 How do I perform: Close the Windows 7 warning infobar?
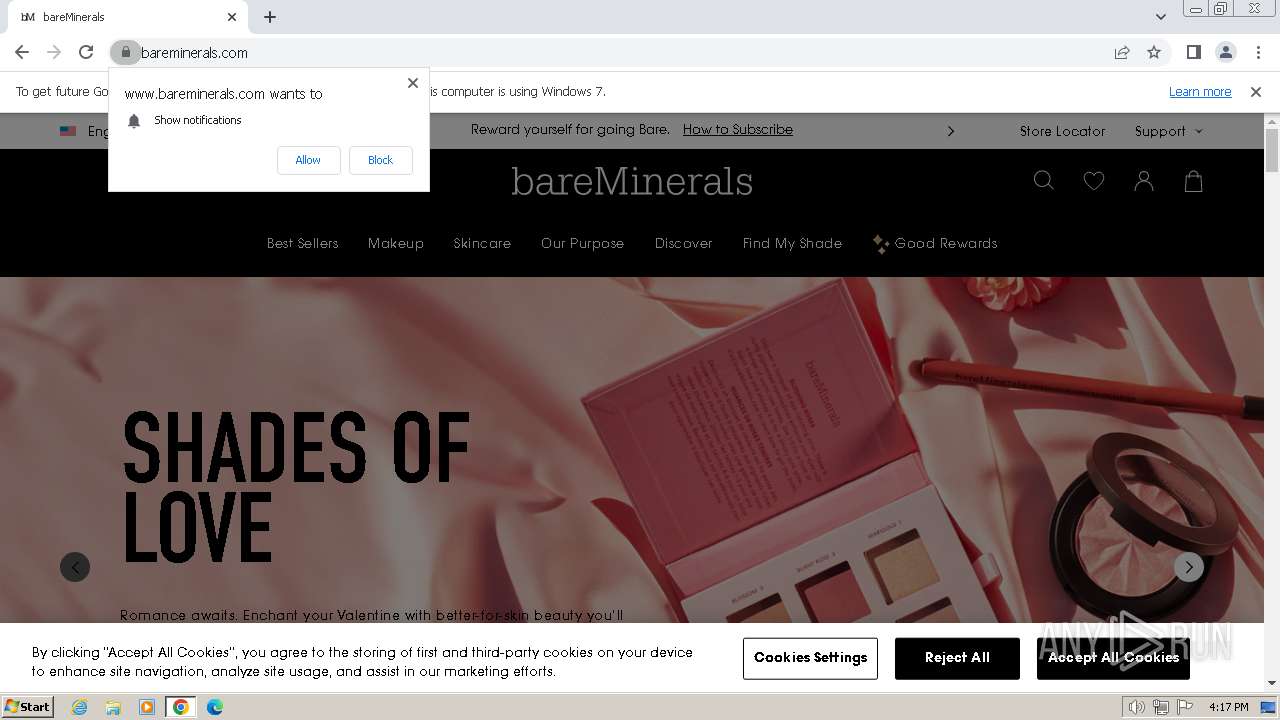1256,92
